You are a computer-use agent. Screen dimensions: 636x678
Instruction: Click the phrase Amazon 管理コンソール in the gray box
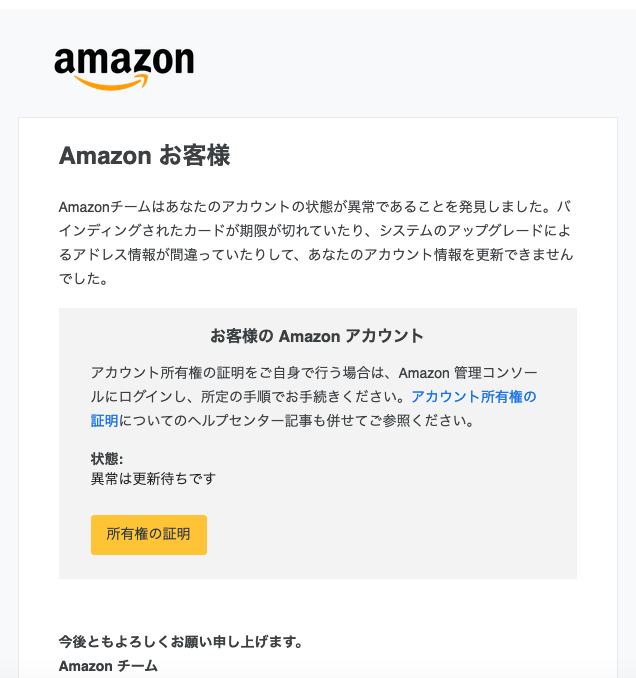tap(468, 373)
